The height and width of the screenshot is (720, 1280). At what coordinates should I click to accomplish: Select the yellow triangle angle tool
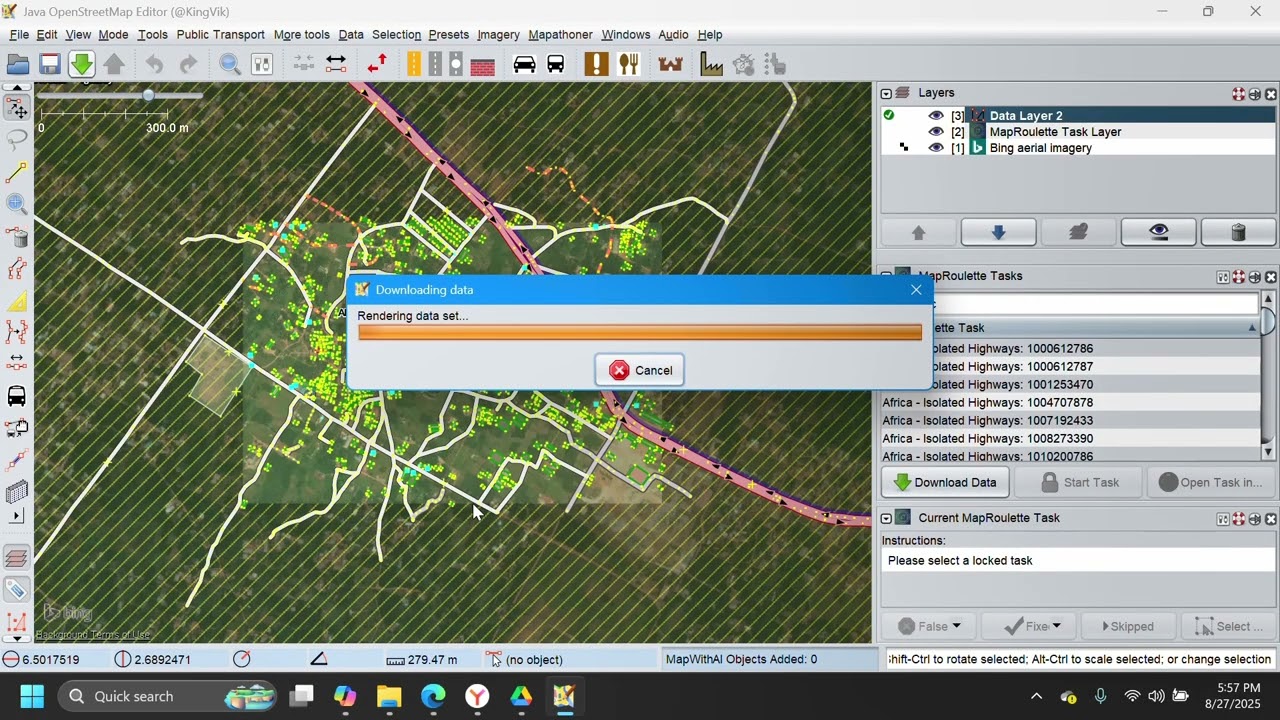pyautogui.click(x=17, y=300)
